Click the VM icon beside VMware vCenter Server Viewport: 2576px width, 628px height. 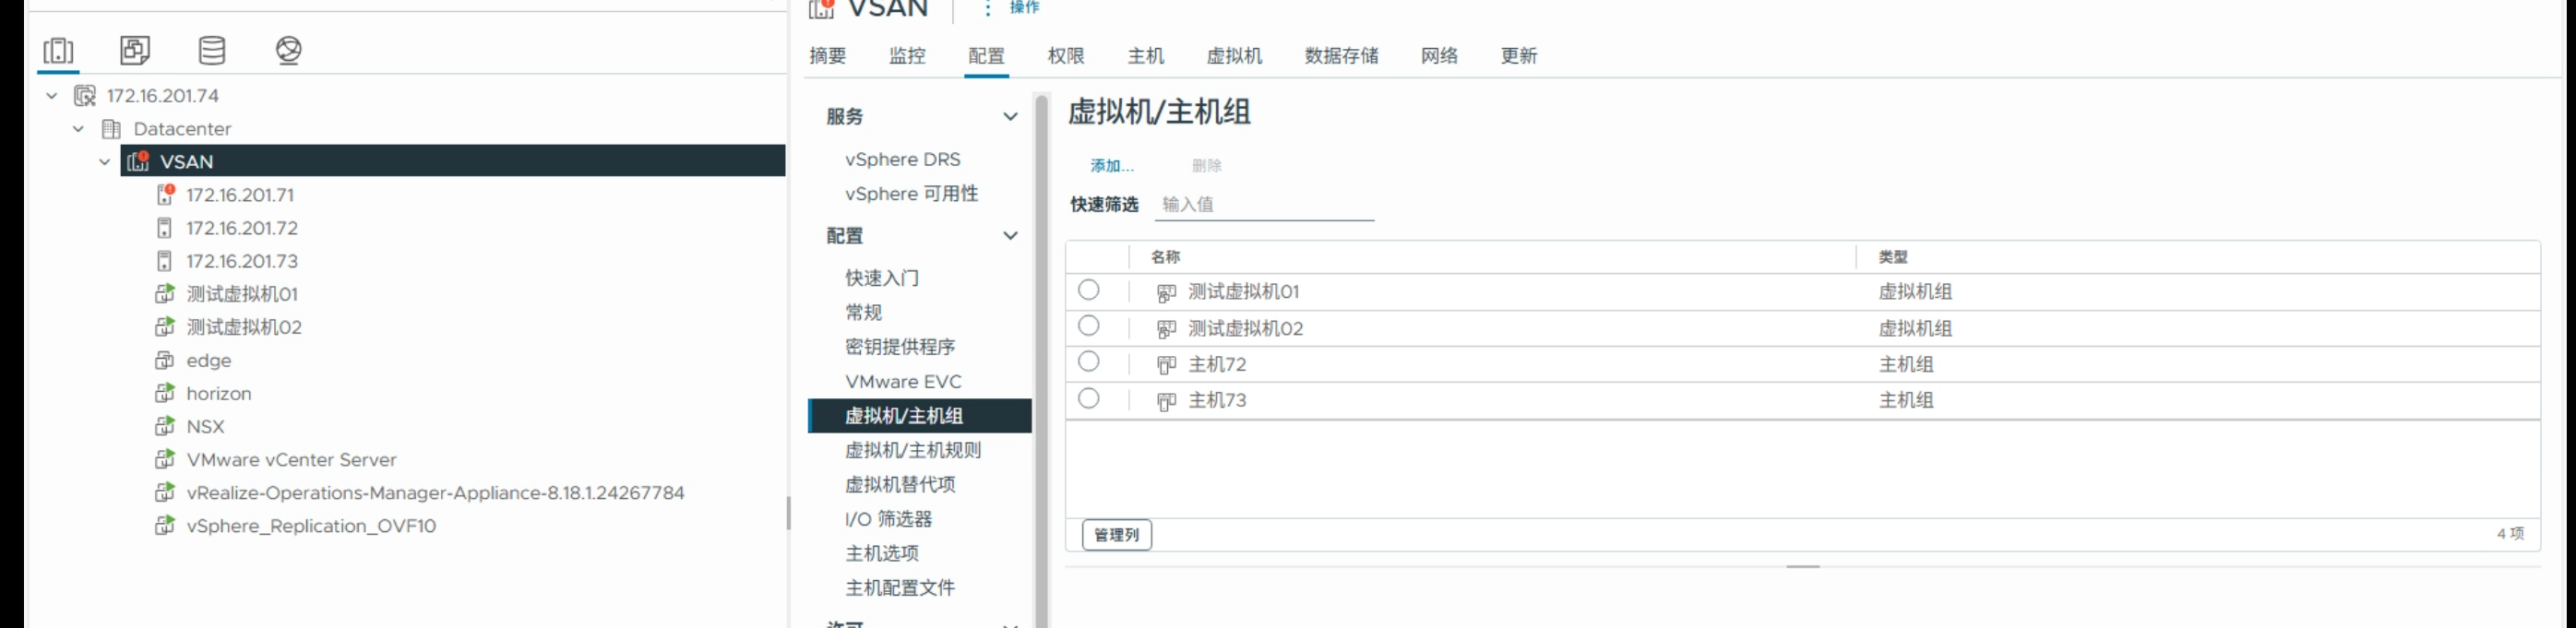coord(165,460)
